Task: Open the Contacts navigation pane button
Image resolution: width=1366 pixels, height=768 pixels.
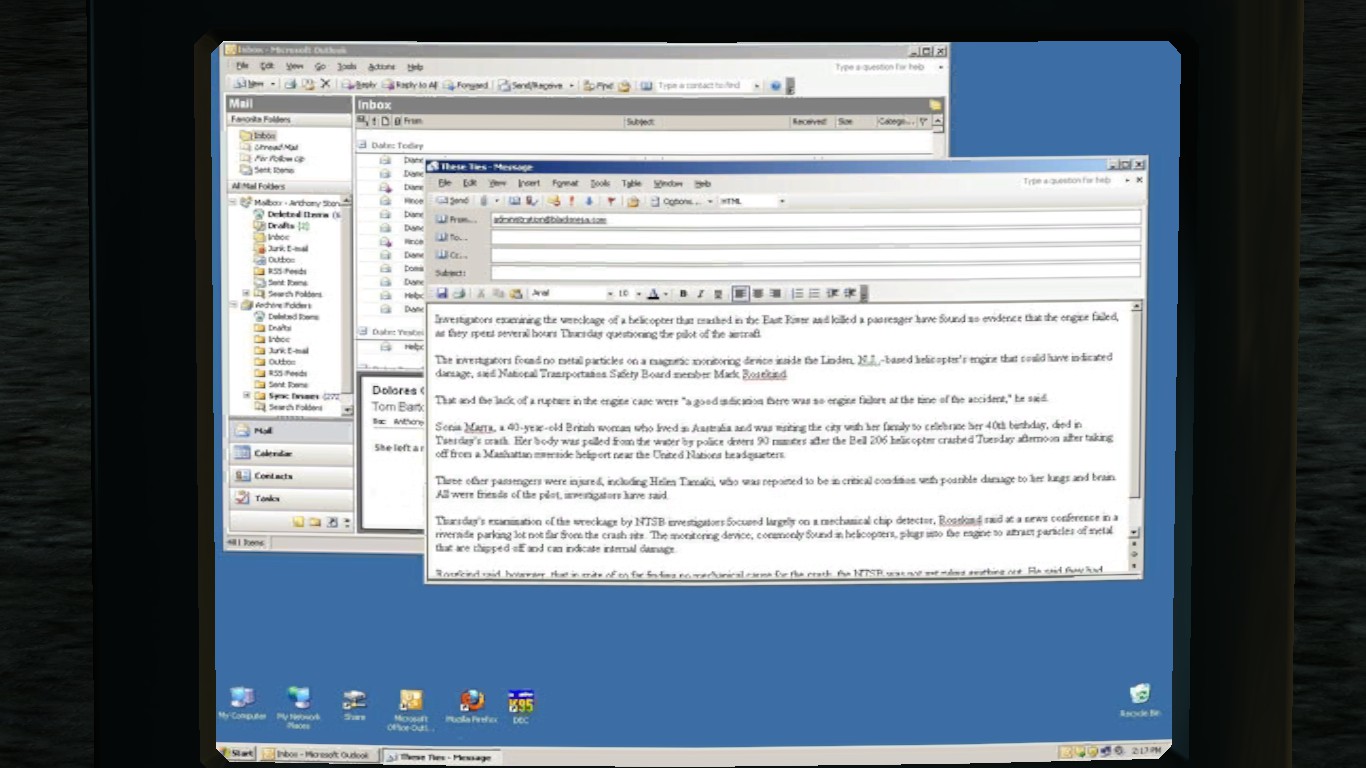Action: [291, 476]
